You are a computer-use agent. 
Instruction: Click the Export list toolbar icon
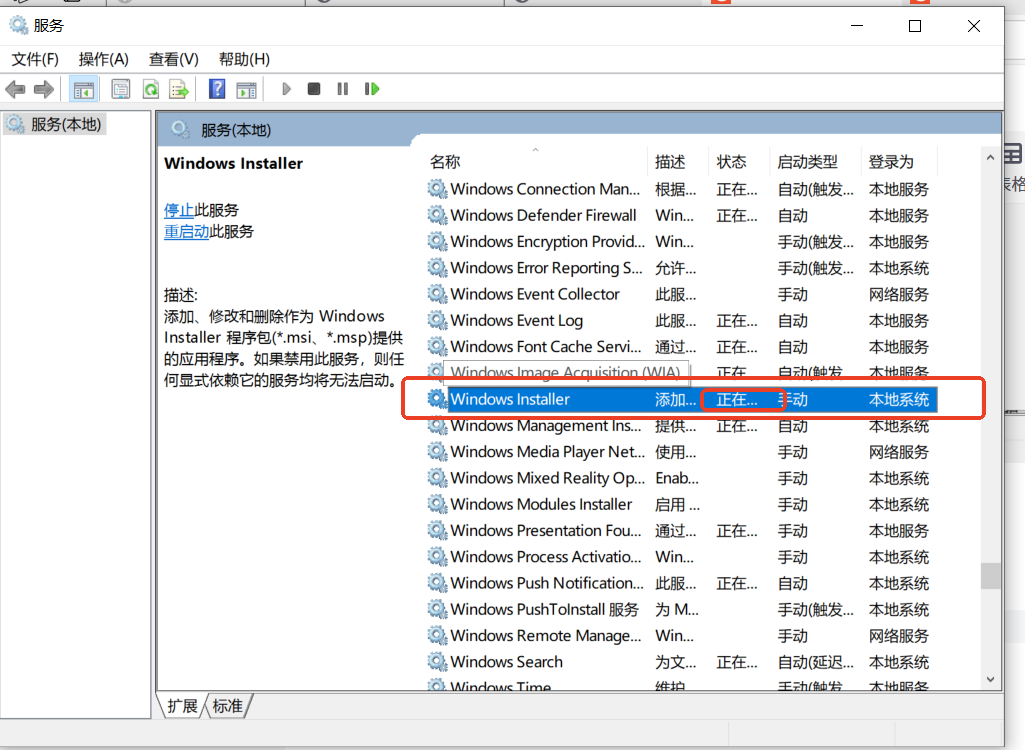[178, 89]
